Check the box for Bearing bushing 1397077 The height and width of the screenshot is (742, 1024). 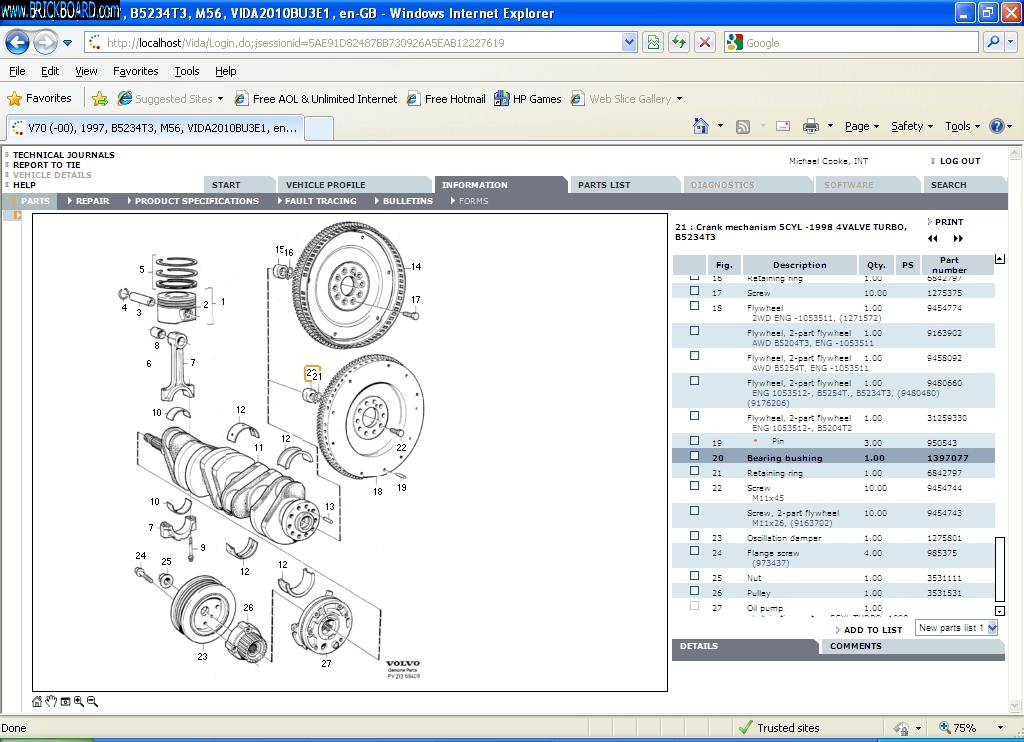tap(694, 456)
